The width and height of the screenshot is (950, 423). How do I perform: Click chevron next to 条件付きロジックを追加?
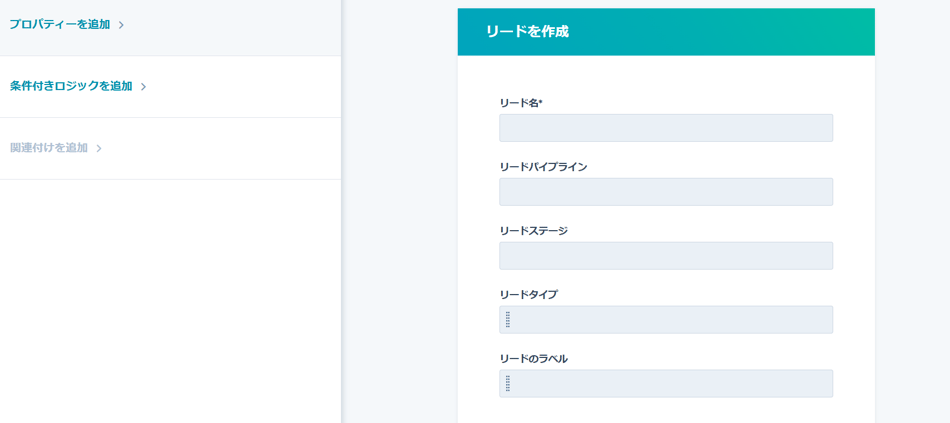144,87
